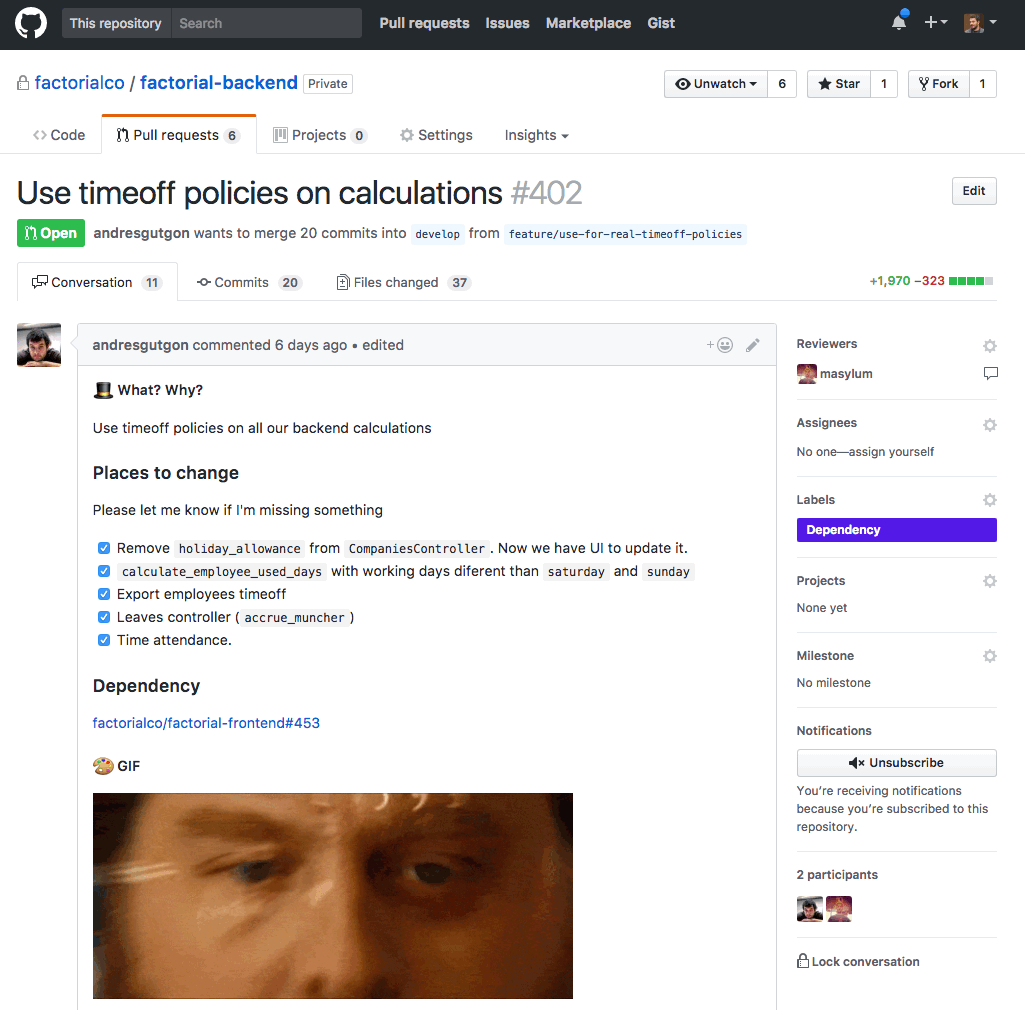Open factorial-frontend#453 dependency link
Screen dimensions: 1025x1010
pyautogui.click(x=206, y=723)
